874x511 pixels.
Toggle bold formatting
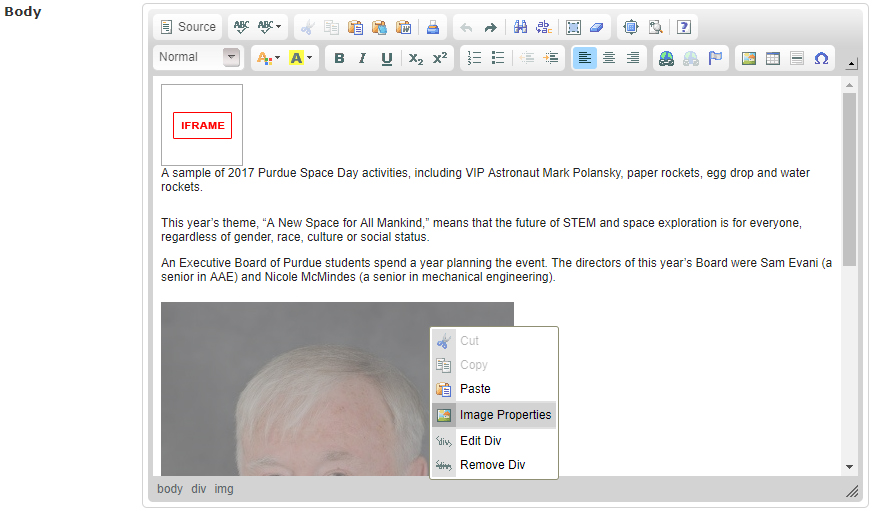[x=339, y=58]
